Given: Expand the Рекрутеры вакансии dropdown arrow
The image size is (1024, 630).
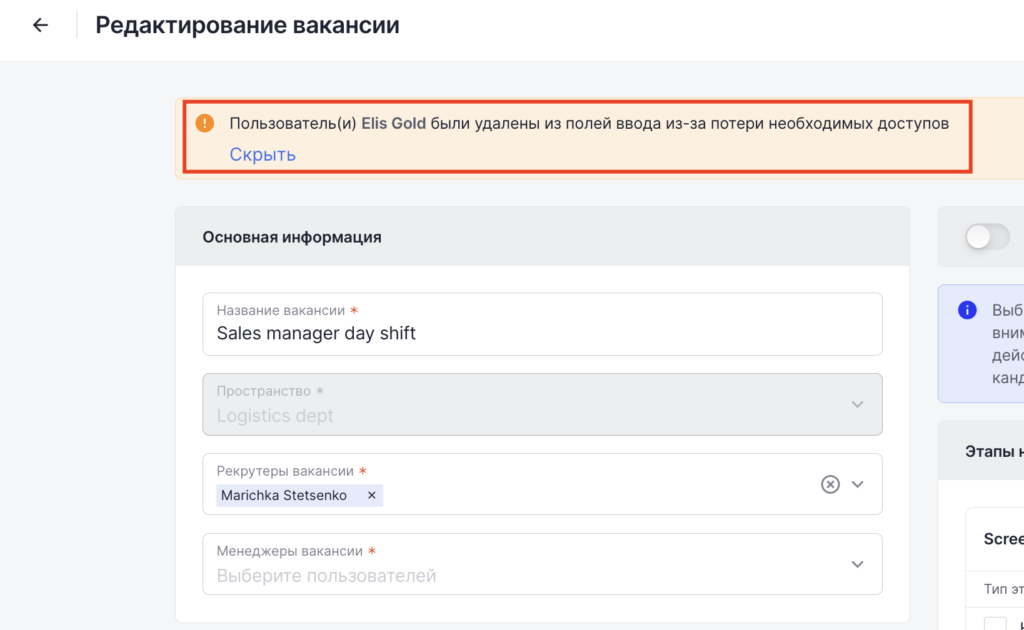Looking at the screenshot, I should [857, 484].
